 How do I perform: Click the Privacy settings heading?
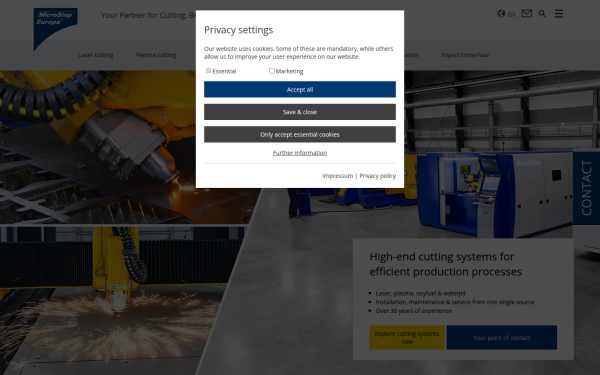coord(238,30)
